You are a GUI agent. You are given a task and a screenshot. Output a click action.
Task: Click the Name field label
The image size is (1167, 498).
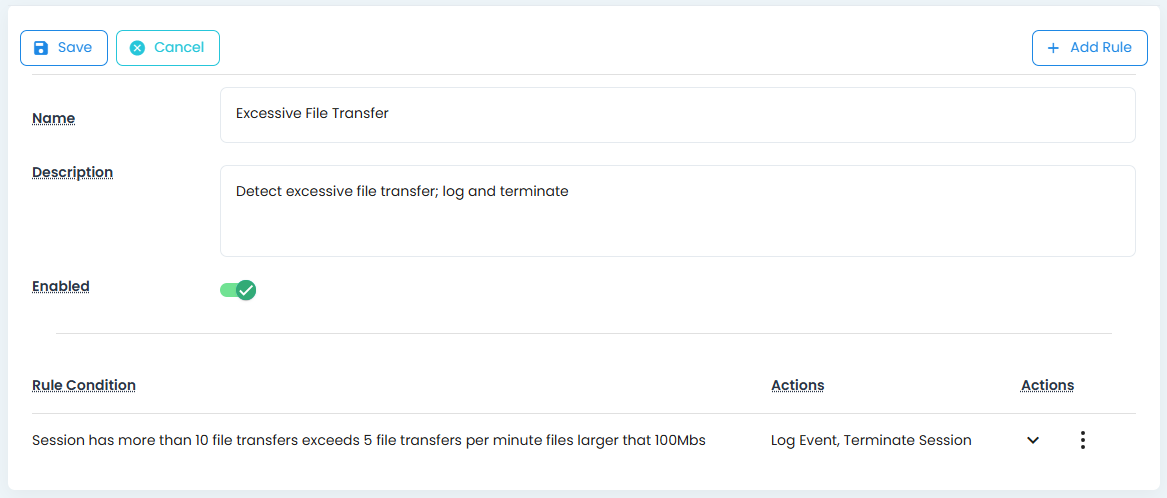click(x=54, y=118)
